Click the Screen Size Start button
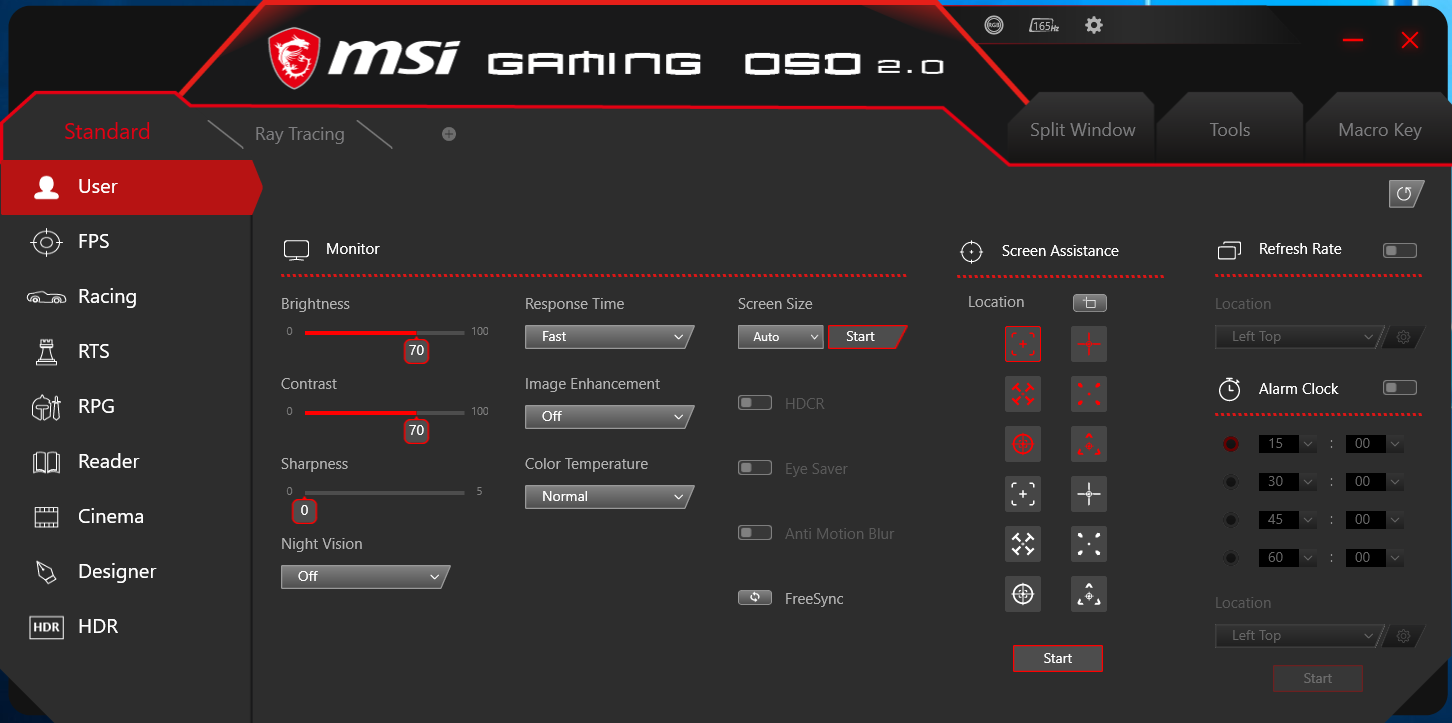Viewport: 1452px width, 723px height. click(x=866, y=337)
